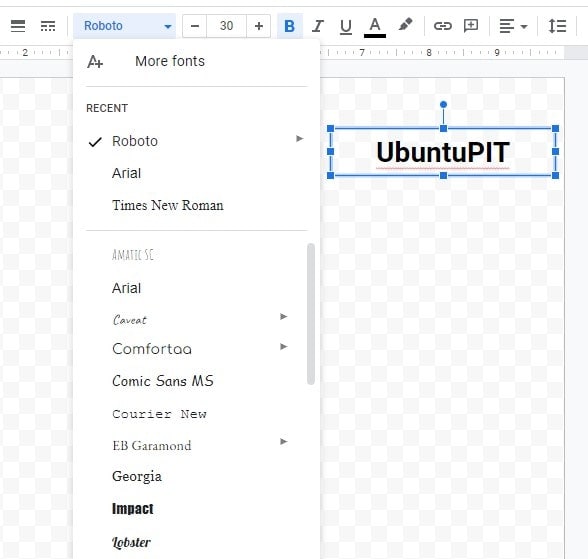Expand Roboto font weight submenu arrow
The image size is (588, 559).
coord(299,139)
